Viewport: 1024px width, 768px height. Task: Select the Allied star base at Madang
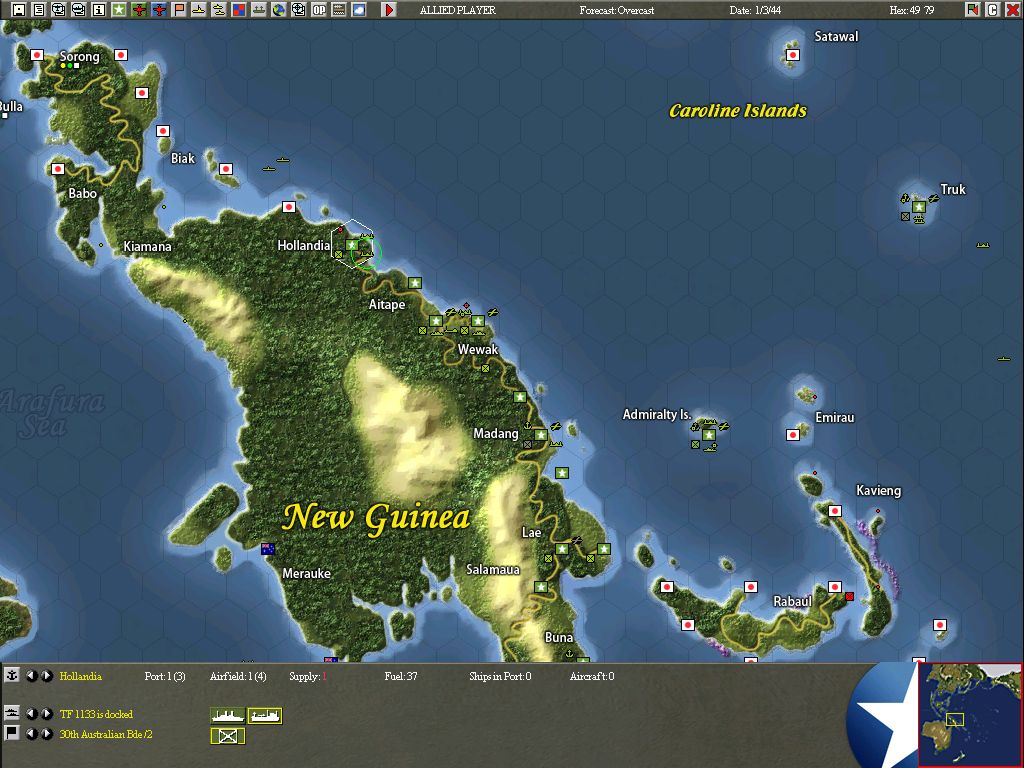[541, 435]
